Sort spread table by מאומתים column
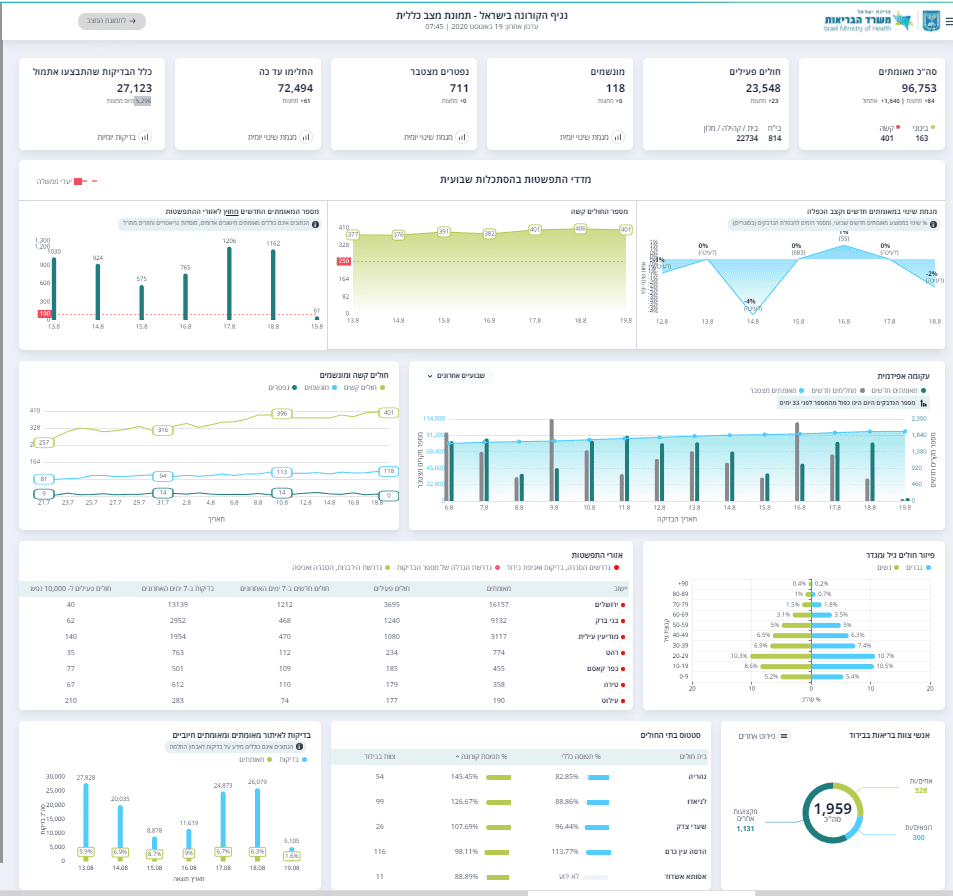Screen dimensions: 953x896 point(498,588)
